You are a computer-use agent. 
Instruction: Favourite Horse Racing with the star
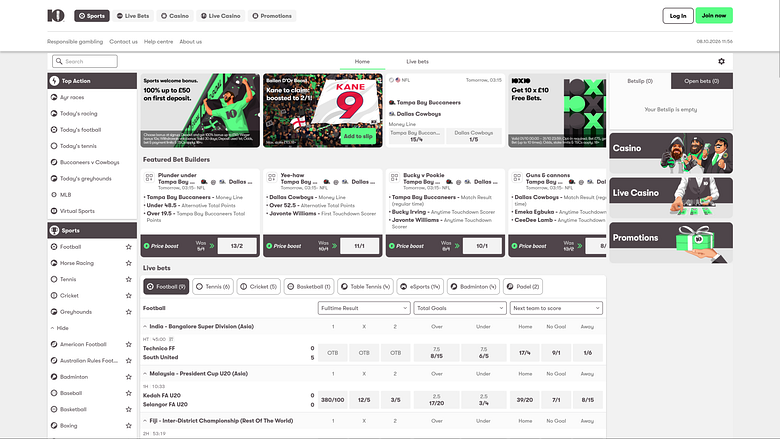click(x=128, y=263)
